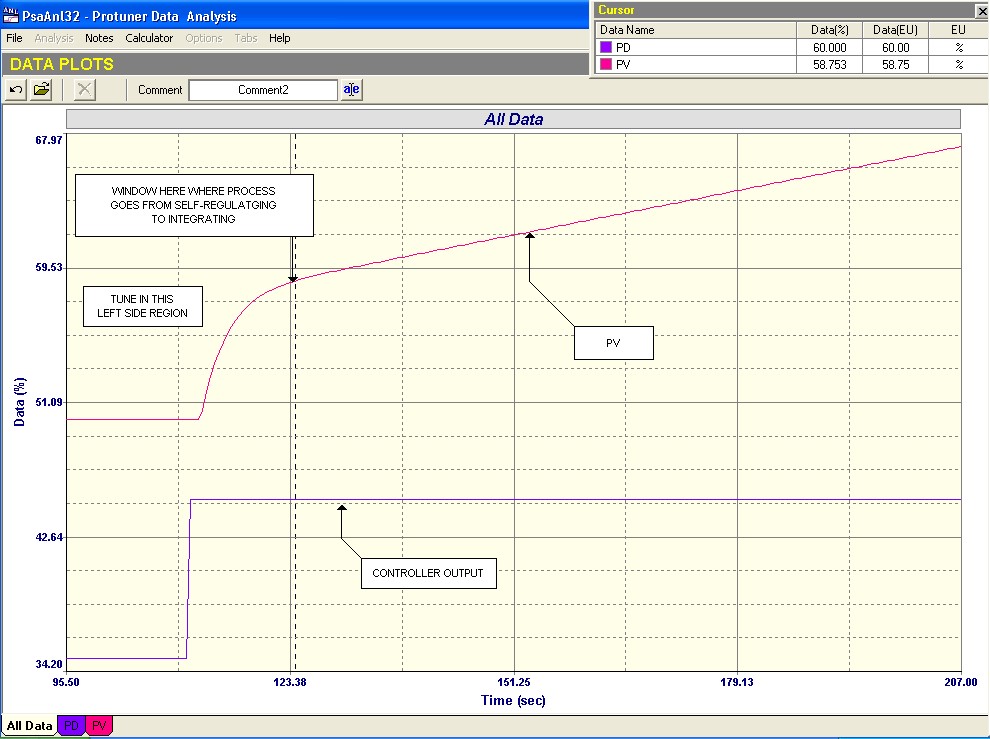Click the comment text edit icon
The height and width of the screenshot is (739, 990).
tap(352, 90)
